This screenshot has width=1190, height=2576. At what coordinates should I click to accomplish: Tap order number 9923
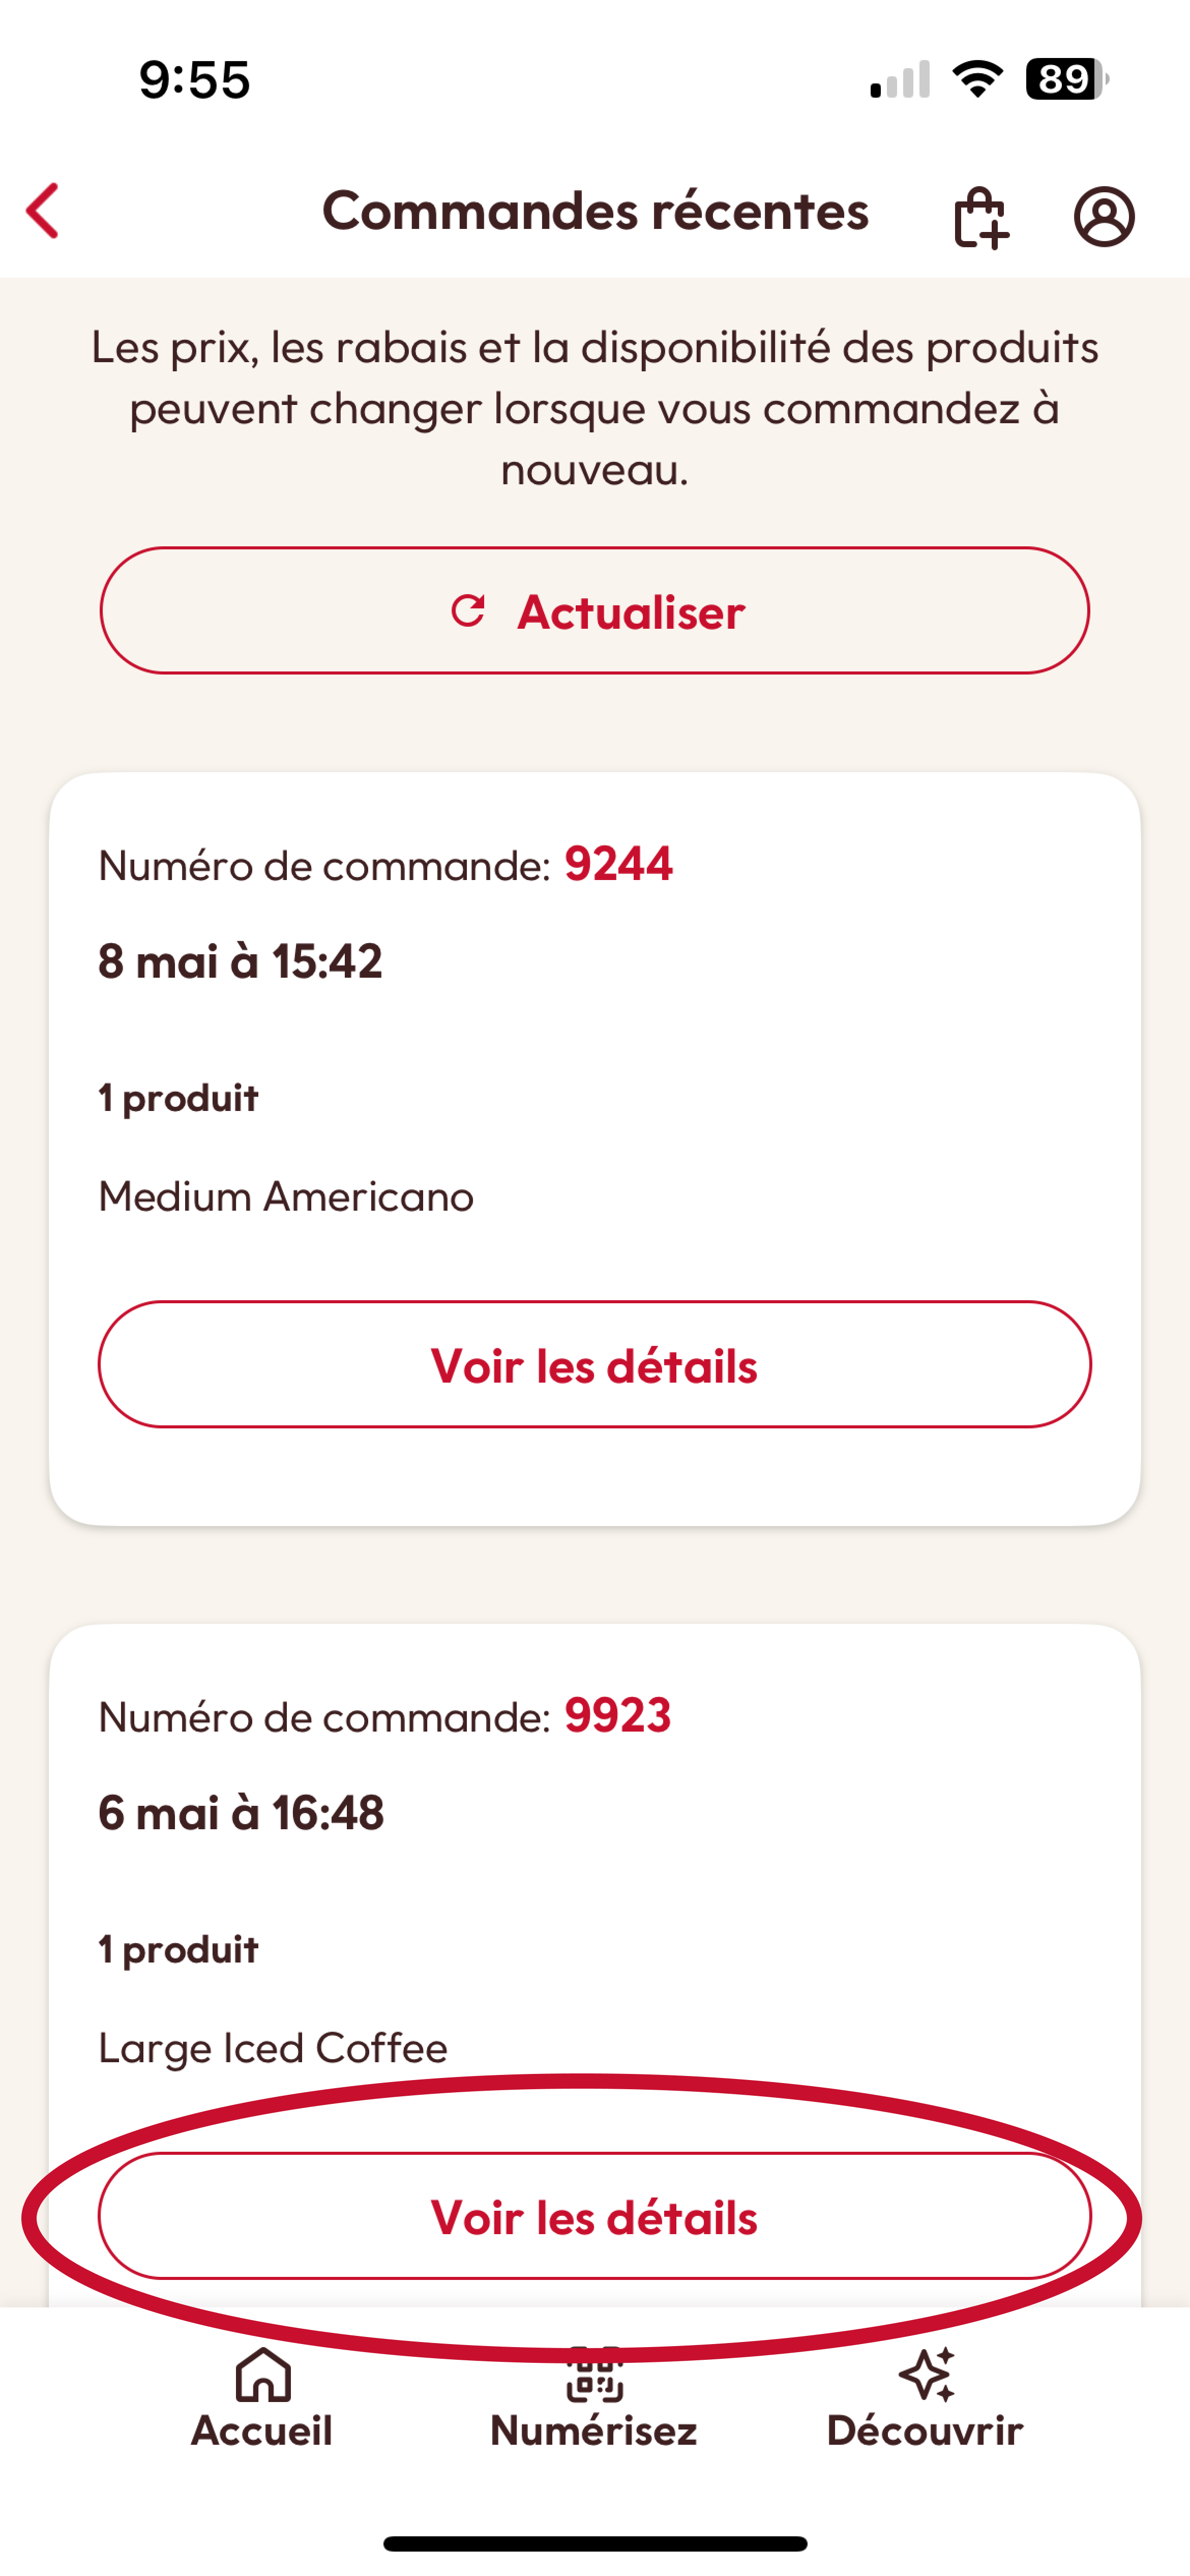click(x=618, y=1716)
